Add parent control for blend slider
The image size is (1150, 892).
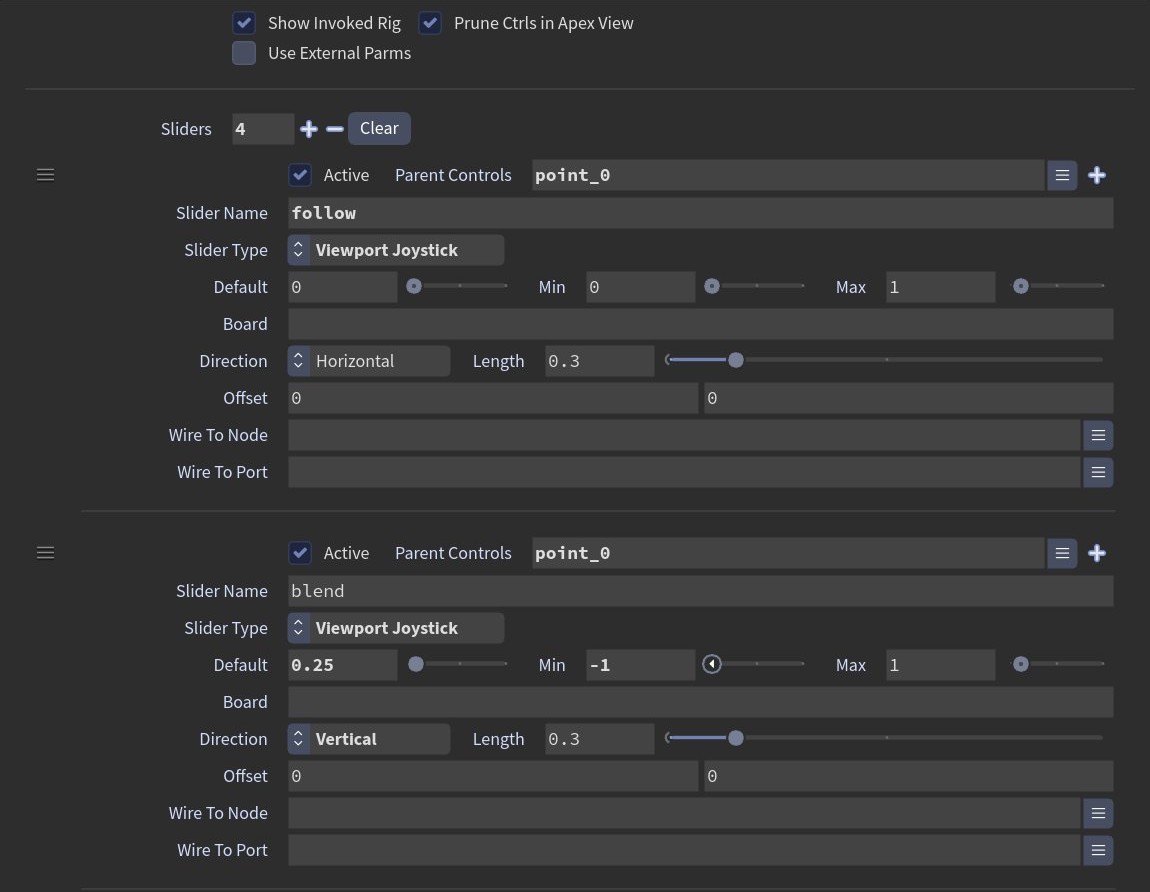coord(1096,553)
